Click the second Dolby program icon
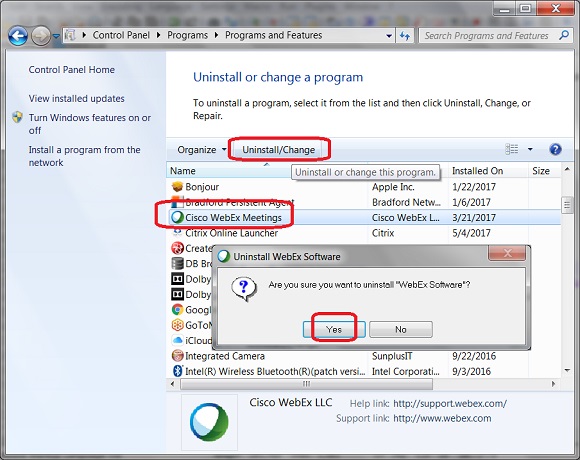 point(177,294)
